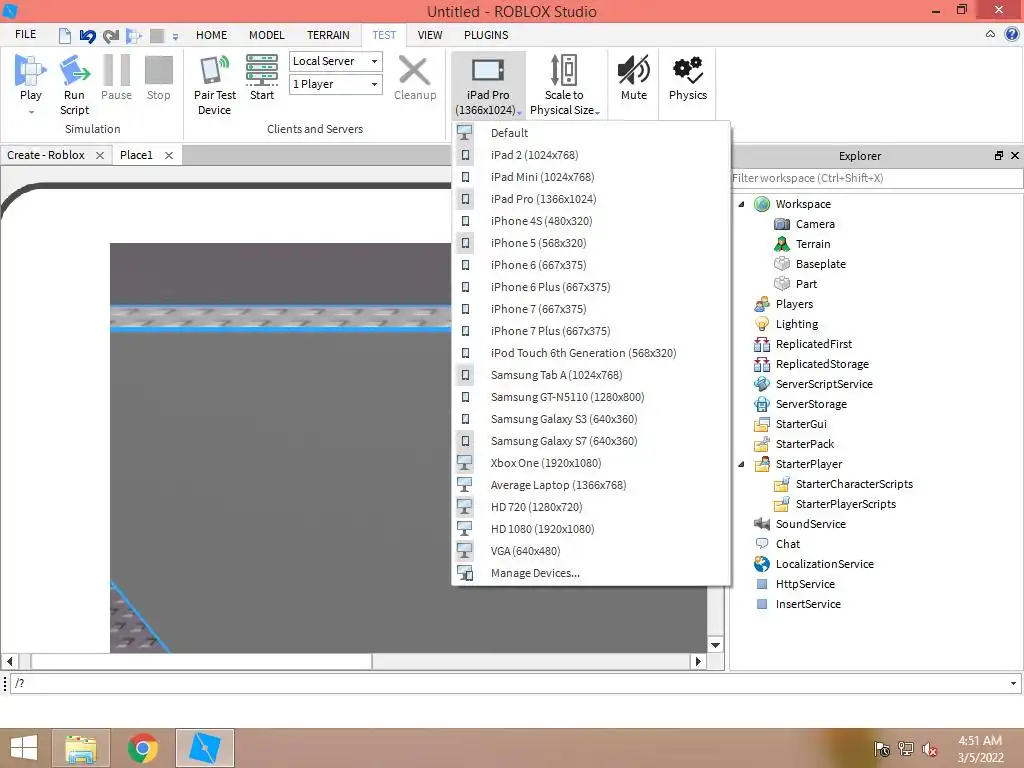
Task: Open Scale to Physical Size dropdown
Action: click(x=564, y=85)
